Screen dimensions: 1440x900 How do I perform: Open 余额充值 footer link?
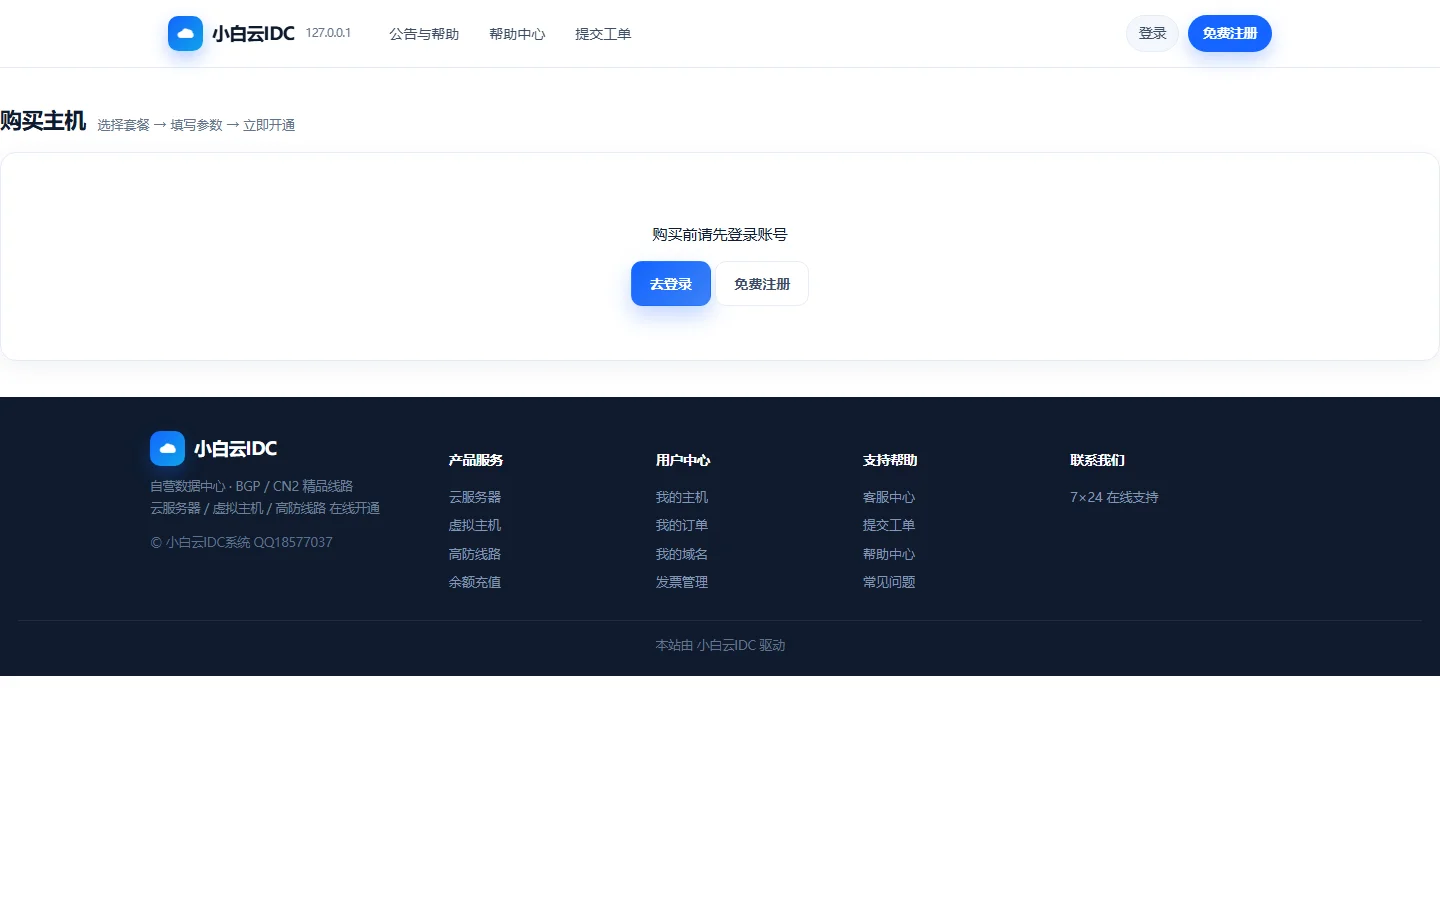tap(475, 582)
